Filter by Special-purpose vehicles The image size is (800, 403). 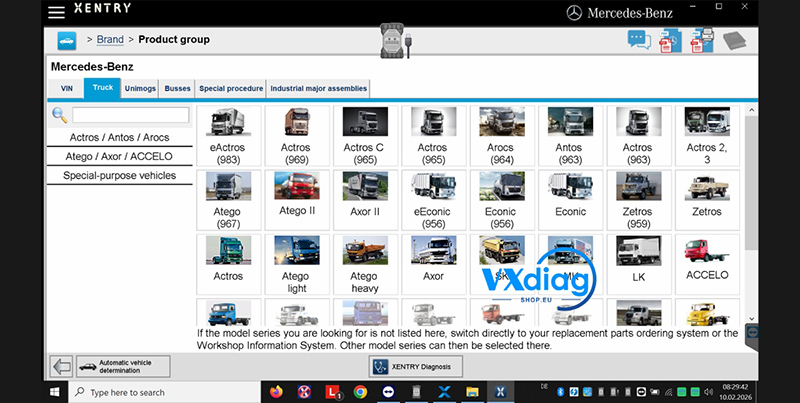tap(119, 175)
